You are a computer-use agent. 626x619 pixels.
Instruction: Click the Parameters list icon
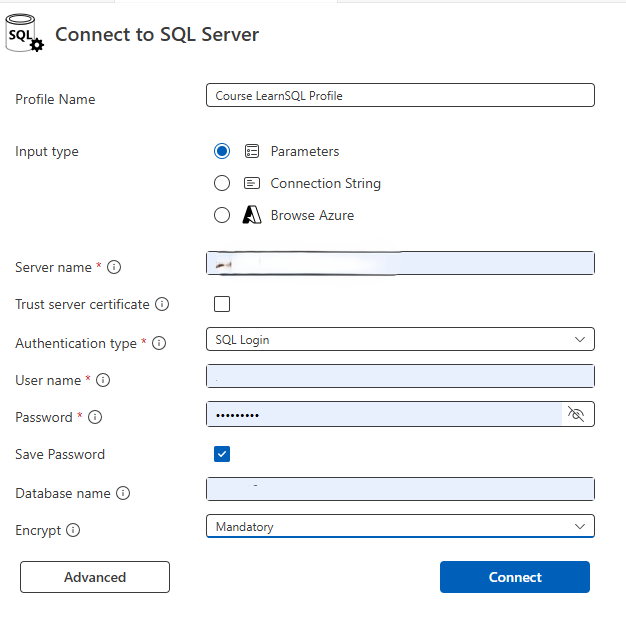(x=252, y=151)
